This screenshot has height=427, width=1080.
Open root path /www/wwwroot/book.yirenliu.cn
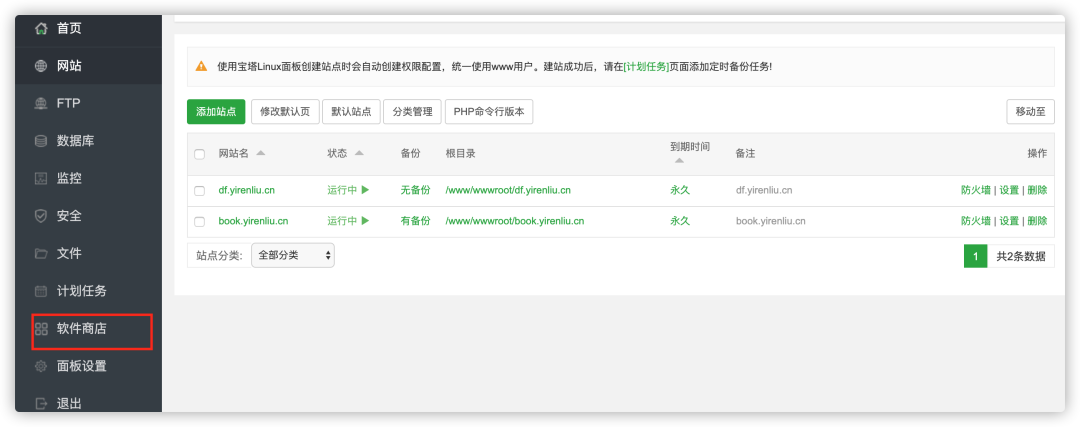pos(515,221)
